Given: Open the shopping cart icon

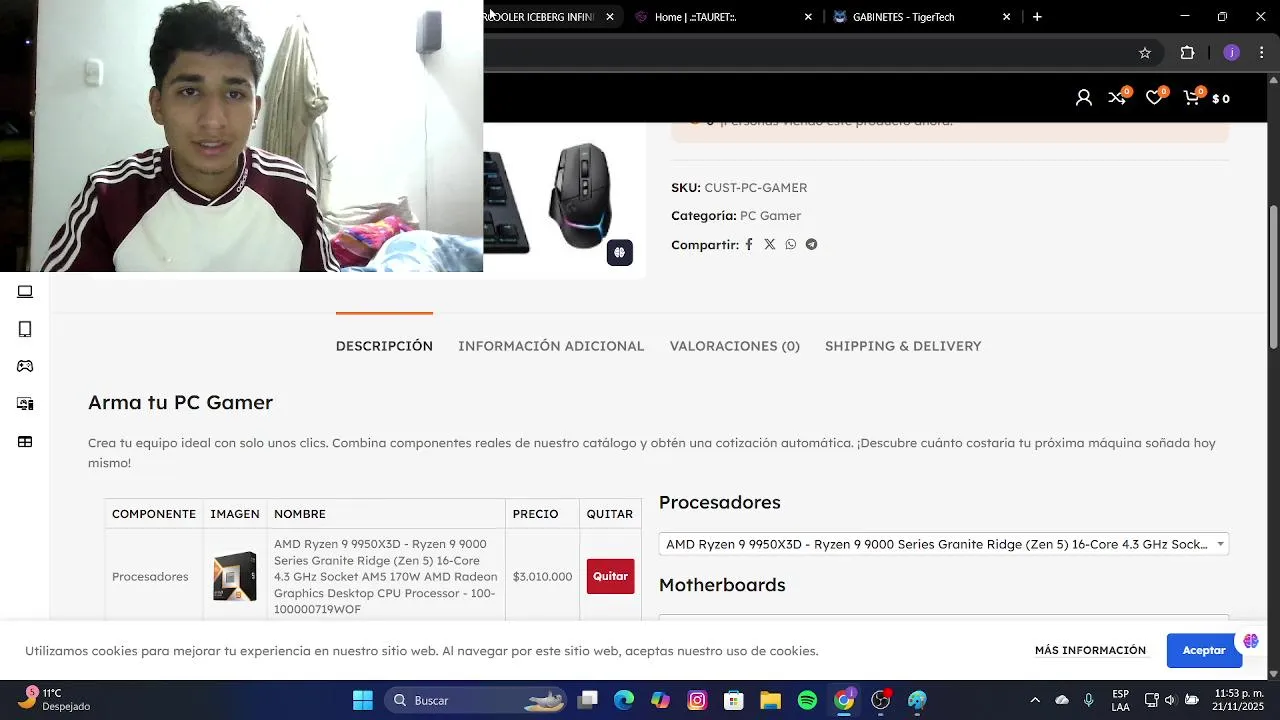Looking at the screenshot, I should pos(1191,98).
